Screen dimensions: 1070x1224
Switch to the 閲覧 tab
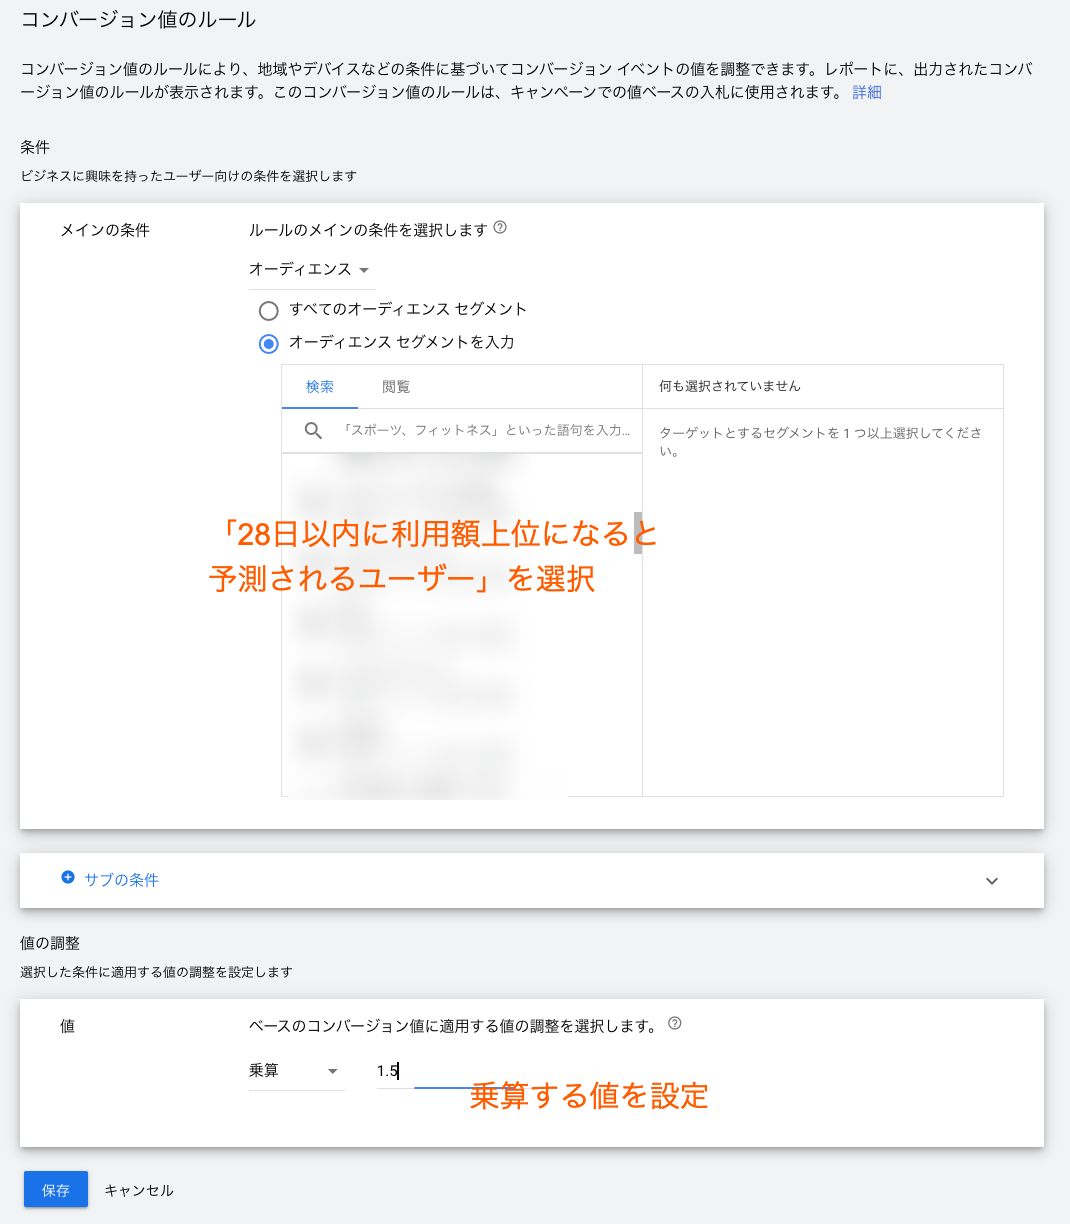coord(396,387)
